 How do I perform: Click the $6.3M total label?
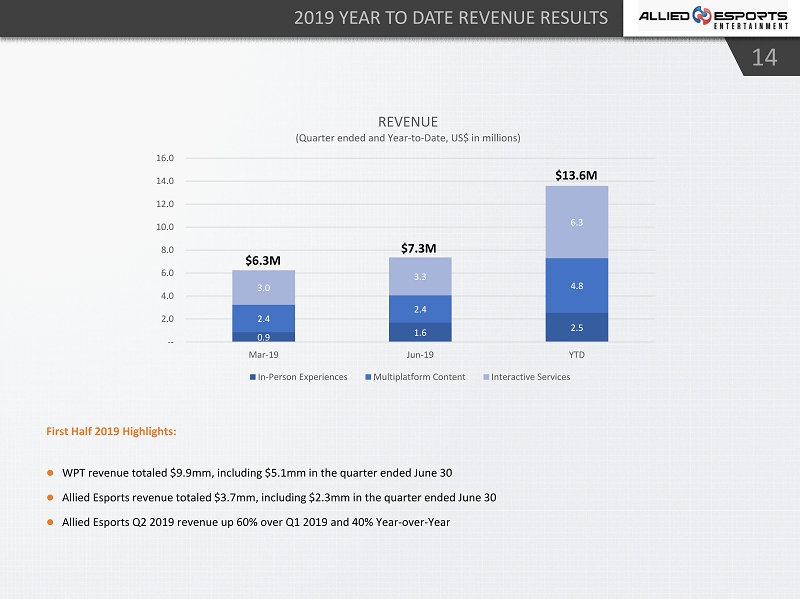[x=263, y=260]
